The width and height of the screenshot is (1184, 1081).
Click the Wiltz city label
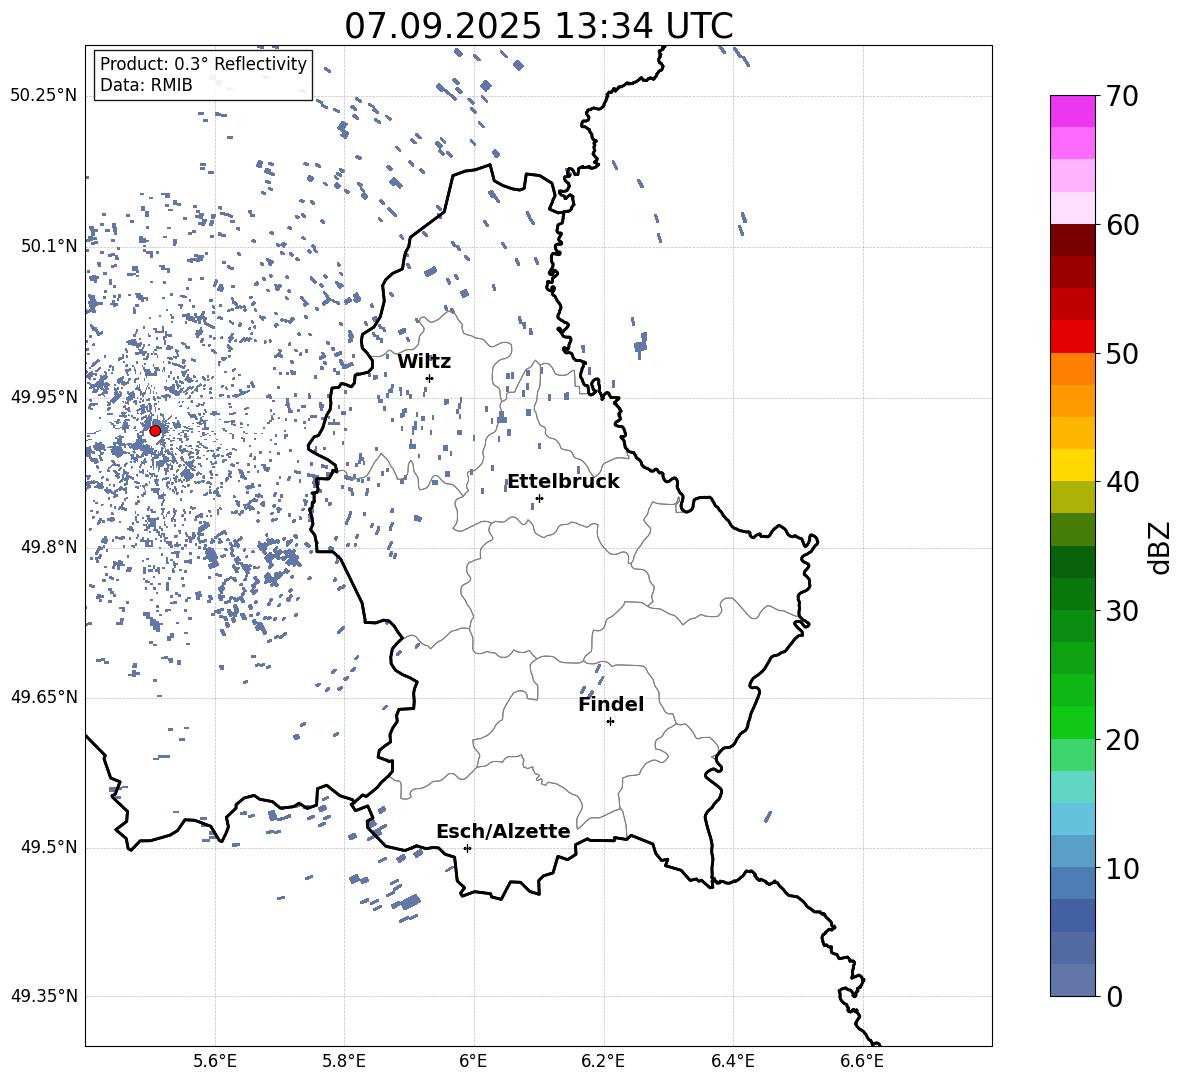coord(424,362)
